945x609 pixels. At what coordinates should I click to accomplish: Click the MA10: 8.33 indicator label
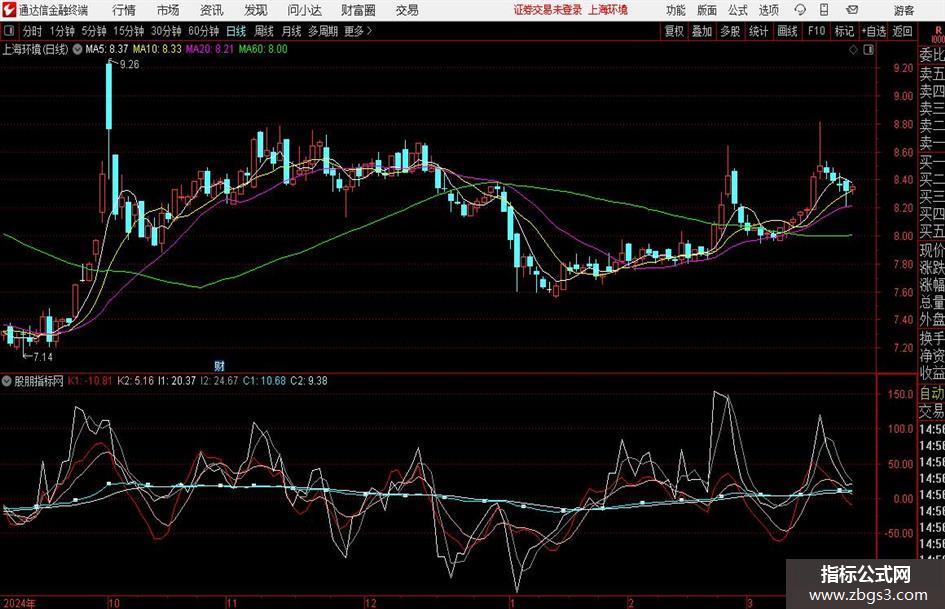coord(157,49)
